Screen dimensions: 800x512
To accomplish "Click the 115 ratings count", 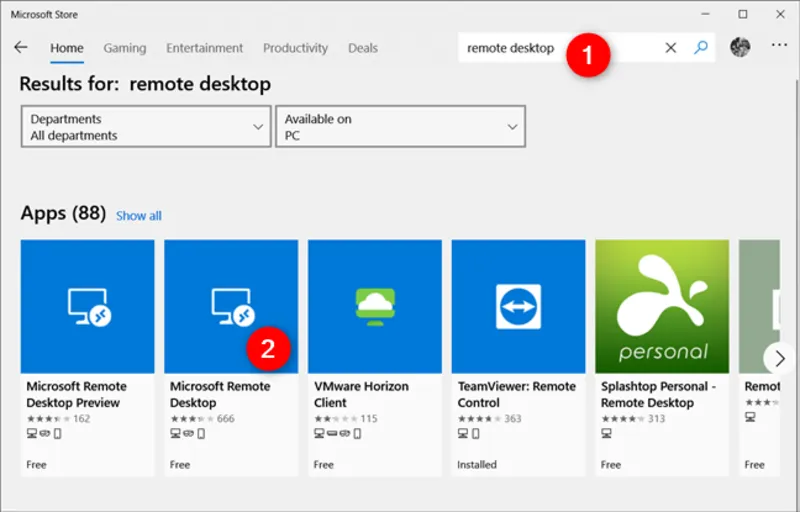I will [x=369, y=419].
